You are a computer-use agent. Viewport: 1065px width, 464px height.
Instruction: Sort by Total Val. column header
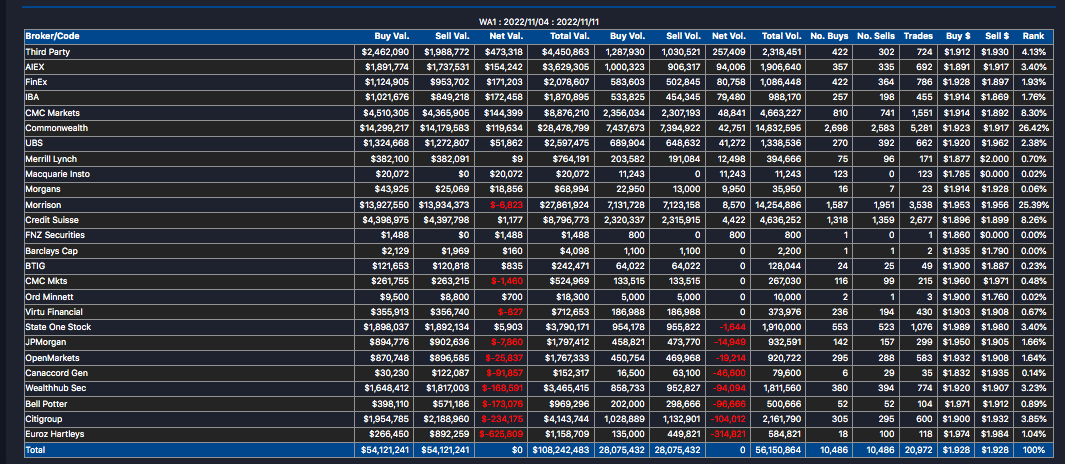(x=568, y=36)
